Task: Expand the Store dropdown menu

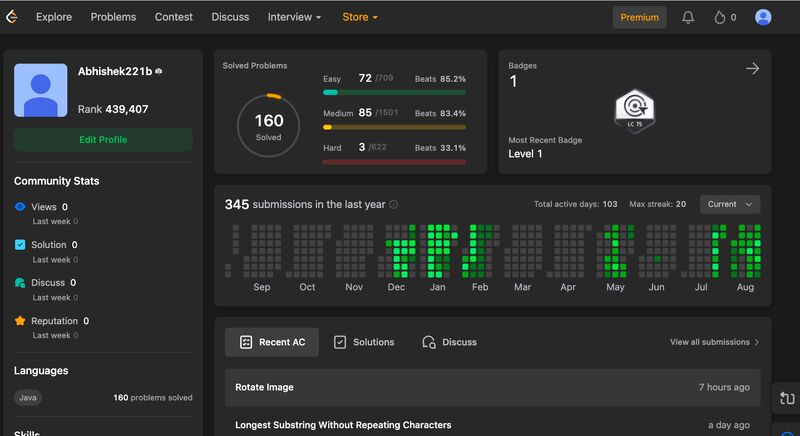Action: click(x=360, y=17)
